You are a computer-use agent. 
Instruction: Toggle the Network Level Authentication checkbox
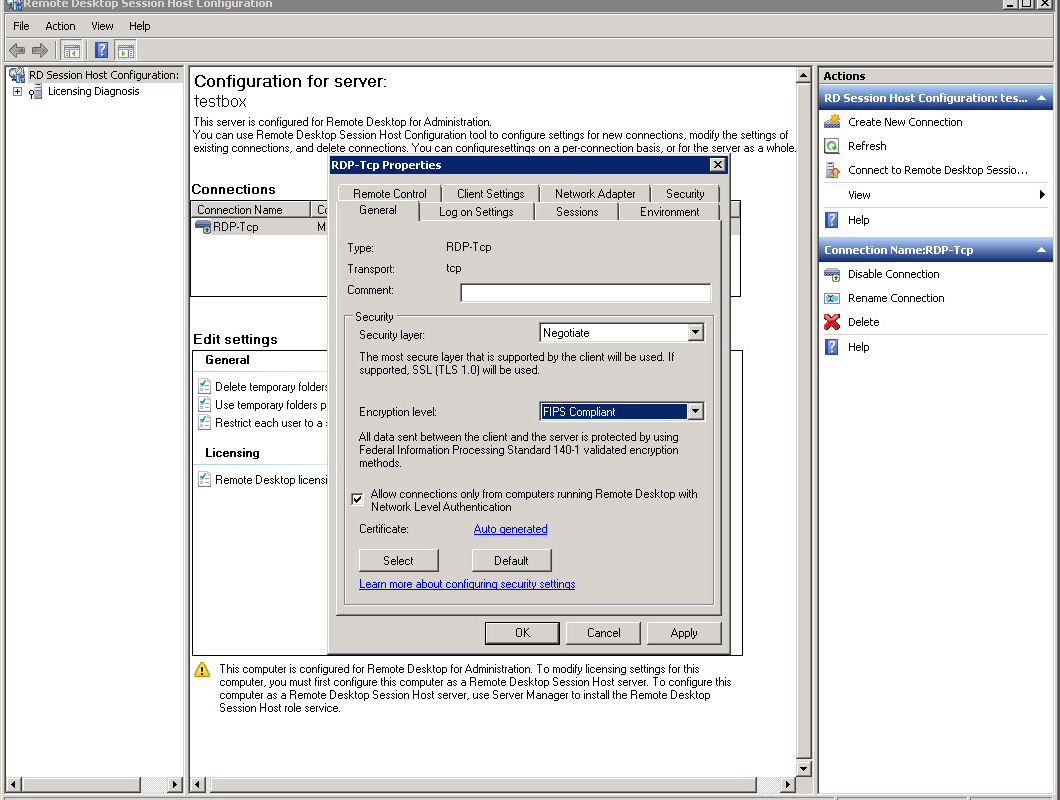coord(357,499)
